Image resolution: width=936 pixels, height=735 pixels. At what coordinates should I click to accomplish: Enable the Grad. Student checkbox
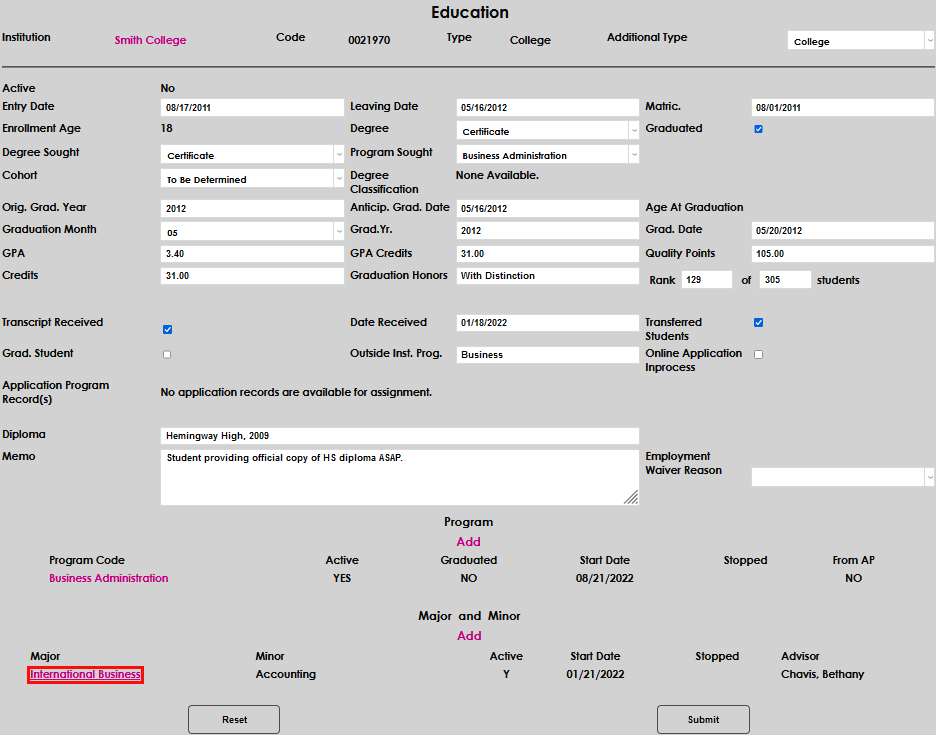click(167, 354)
